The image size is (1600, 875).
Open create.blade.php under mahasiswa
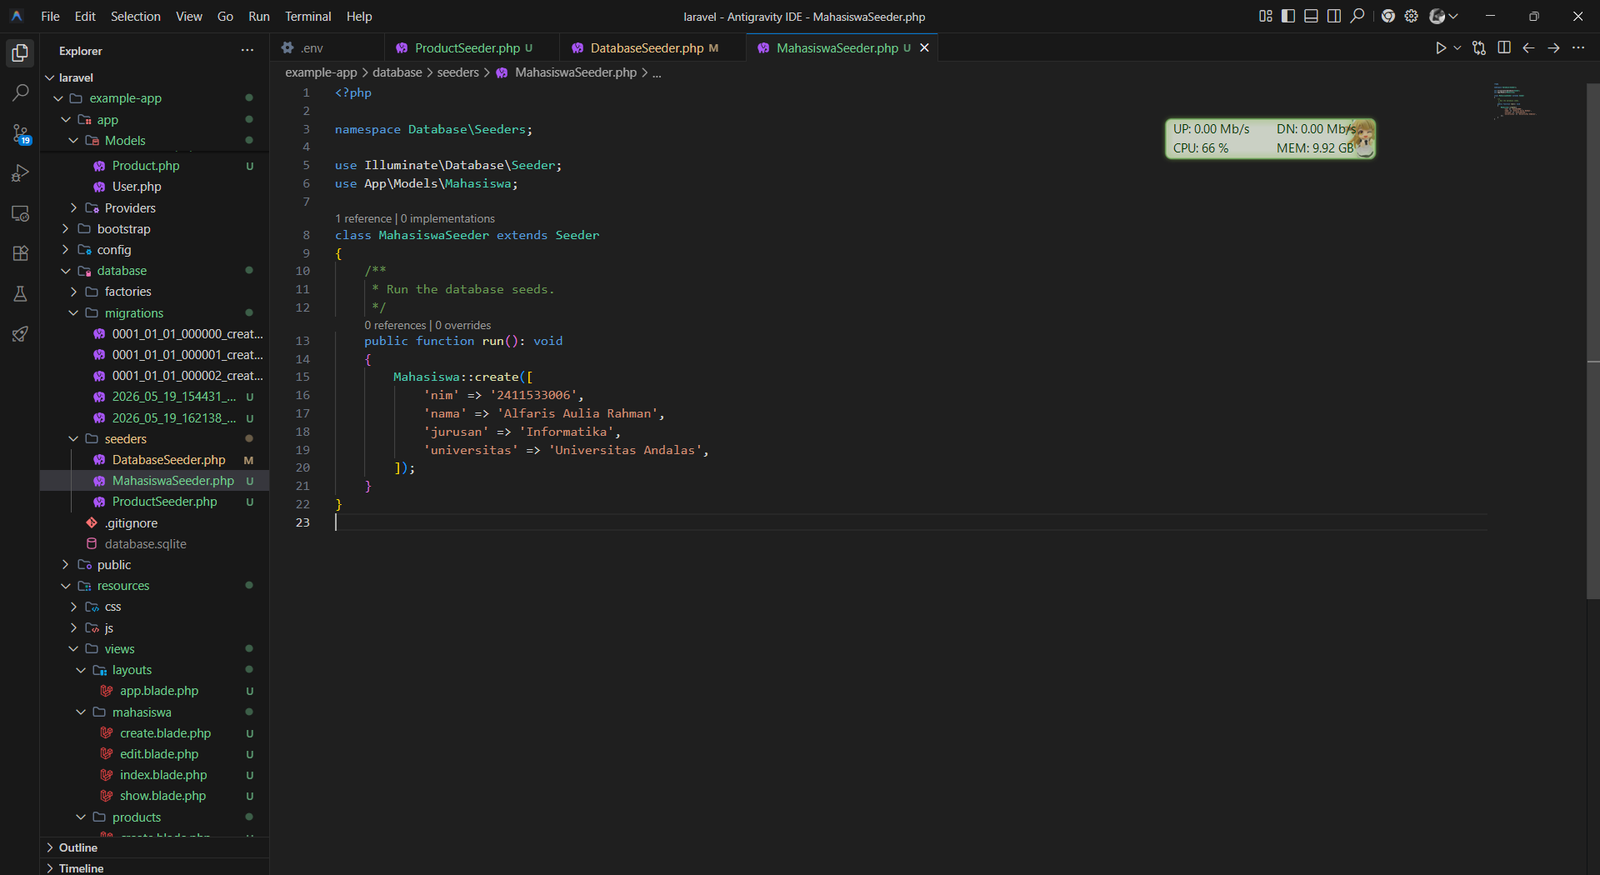pyautogui.click(x=165, y=733)
